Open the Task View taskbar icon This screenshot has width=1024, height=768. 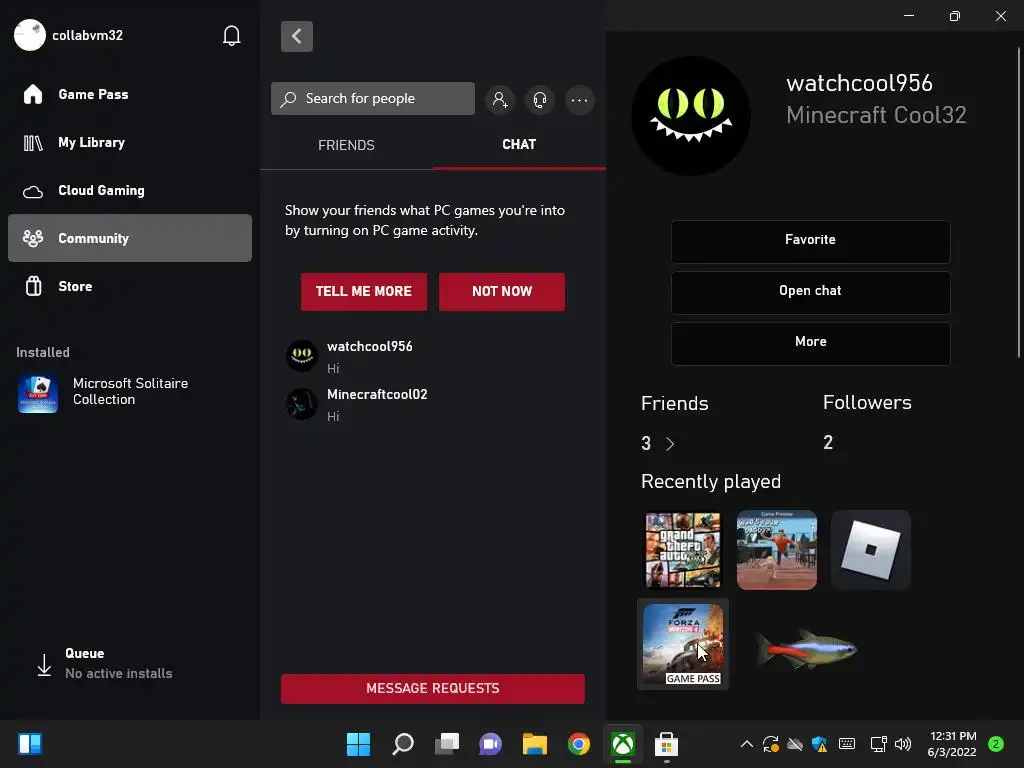(x=447, y=744)
